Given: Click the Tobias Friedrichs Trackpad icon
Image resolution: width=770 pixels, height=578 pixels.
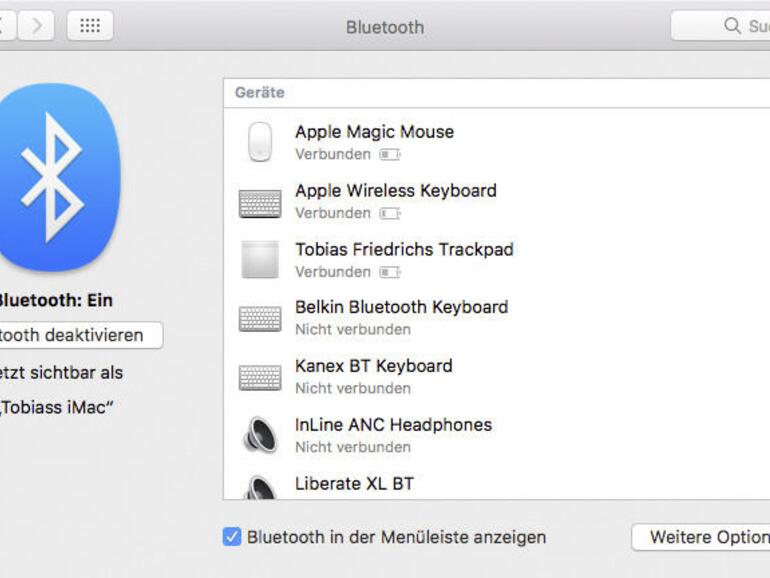Looking at the screenshot, I should coord(260,259).
